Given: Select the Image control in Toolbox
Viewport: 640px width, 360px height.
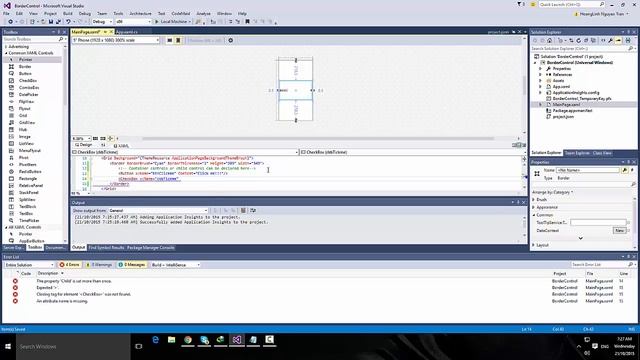Looking at the screenshot, I should (x=24, y=136).
